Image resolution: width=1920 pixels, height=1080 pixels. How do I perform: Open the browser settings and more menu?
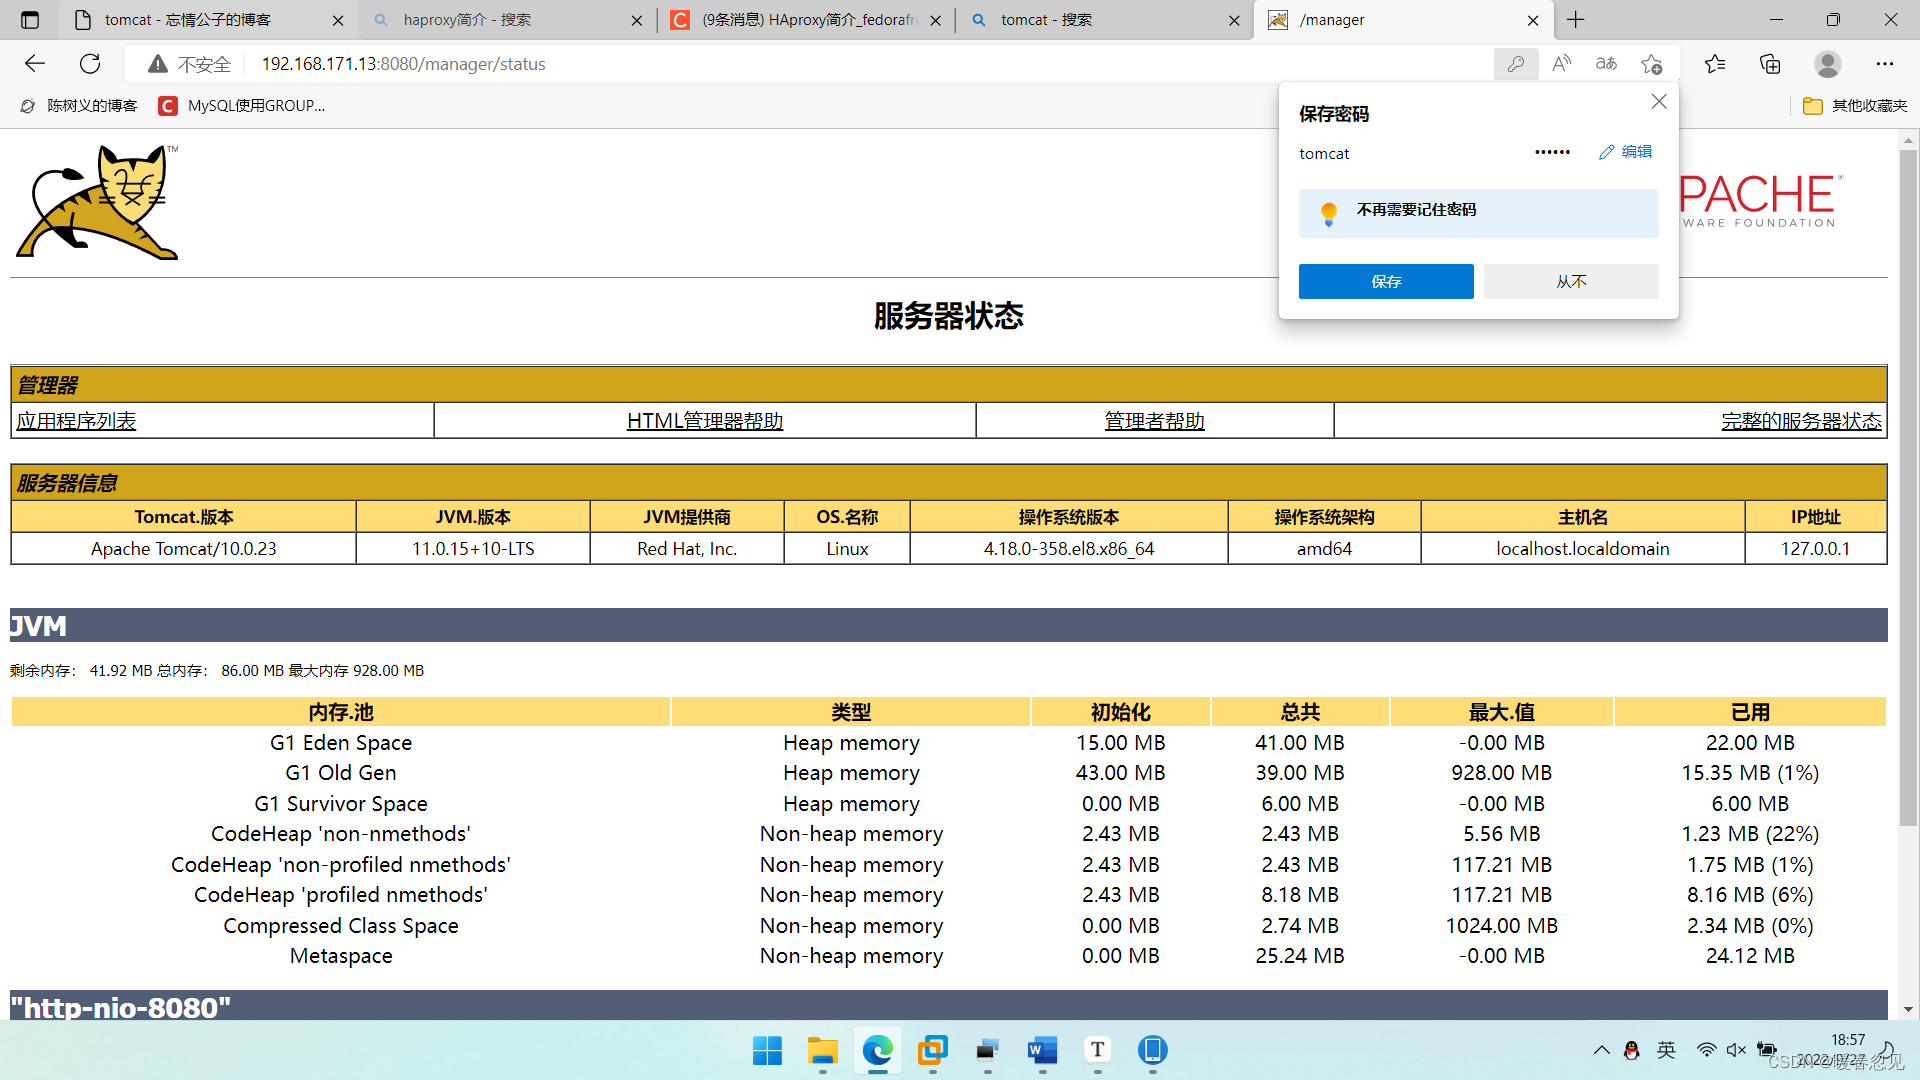1885,64
